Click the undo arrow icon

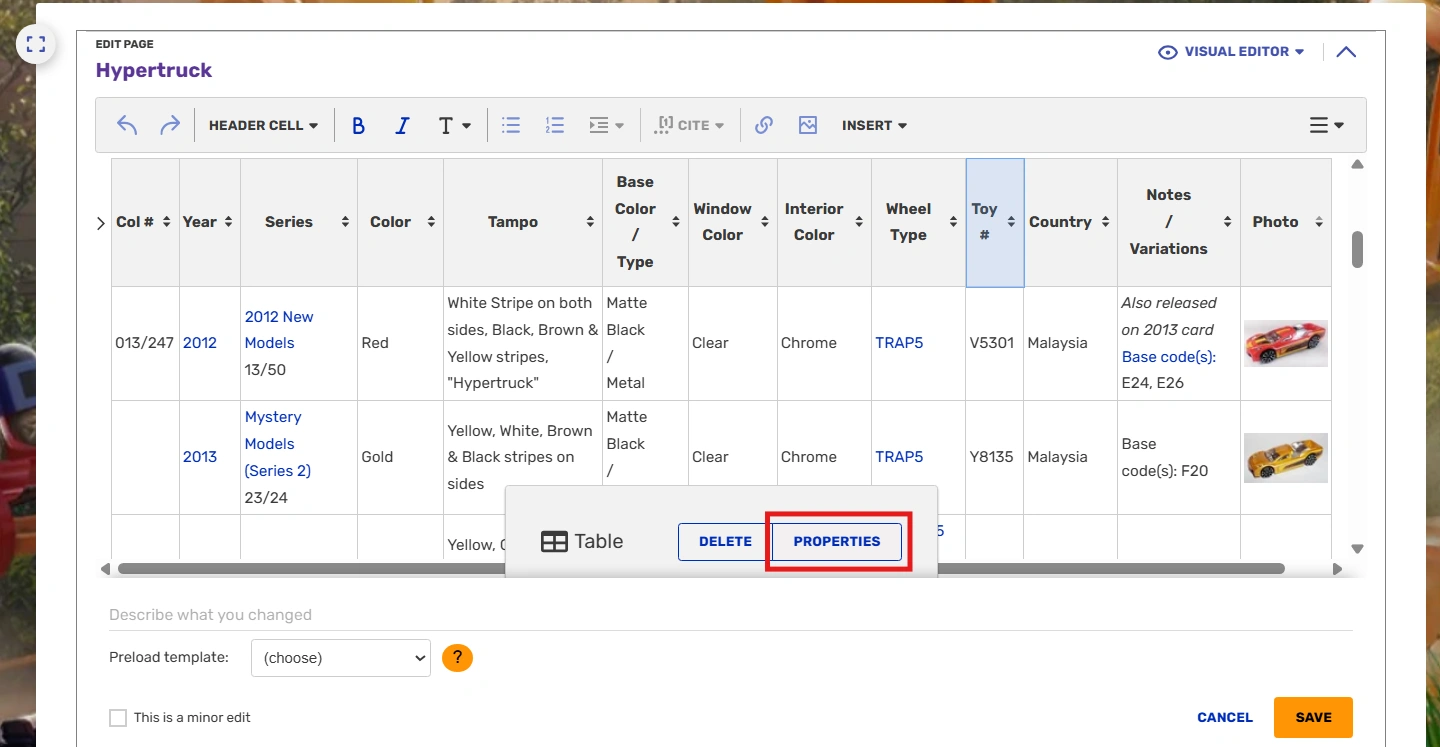(127, 125)
